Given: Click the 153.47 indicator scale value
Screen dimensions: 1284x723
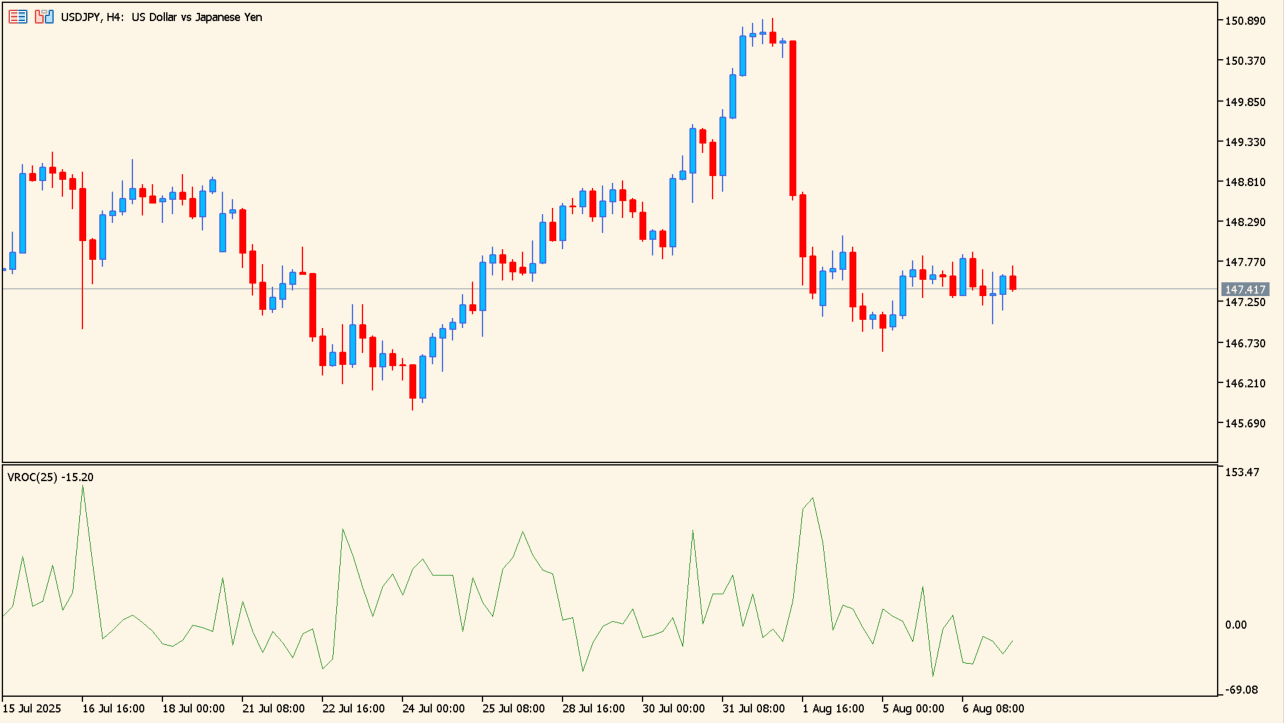Looking at the screenshot, I should [x=1242, y=471].
